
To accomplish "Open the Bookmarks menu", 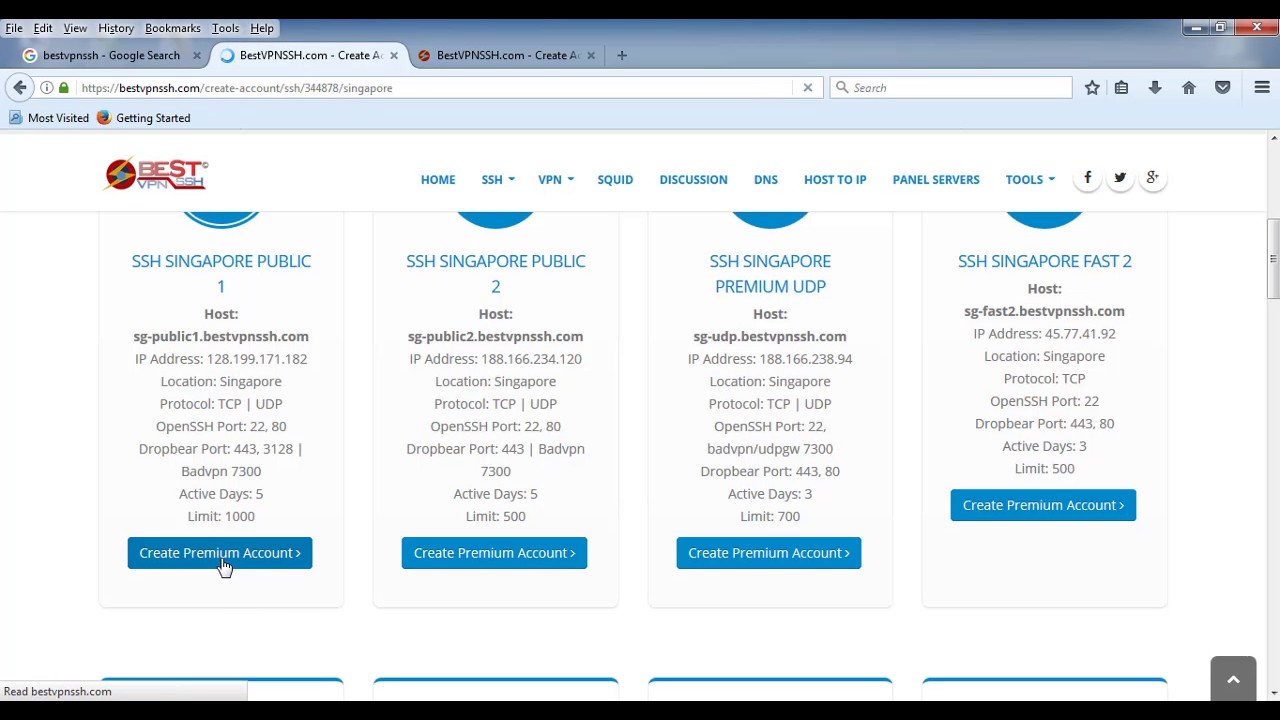I will (x=173, y=28).
